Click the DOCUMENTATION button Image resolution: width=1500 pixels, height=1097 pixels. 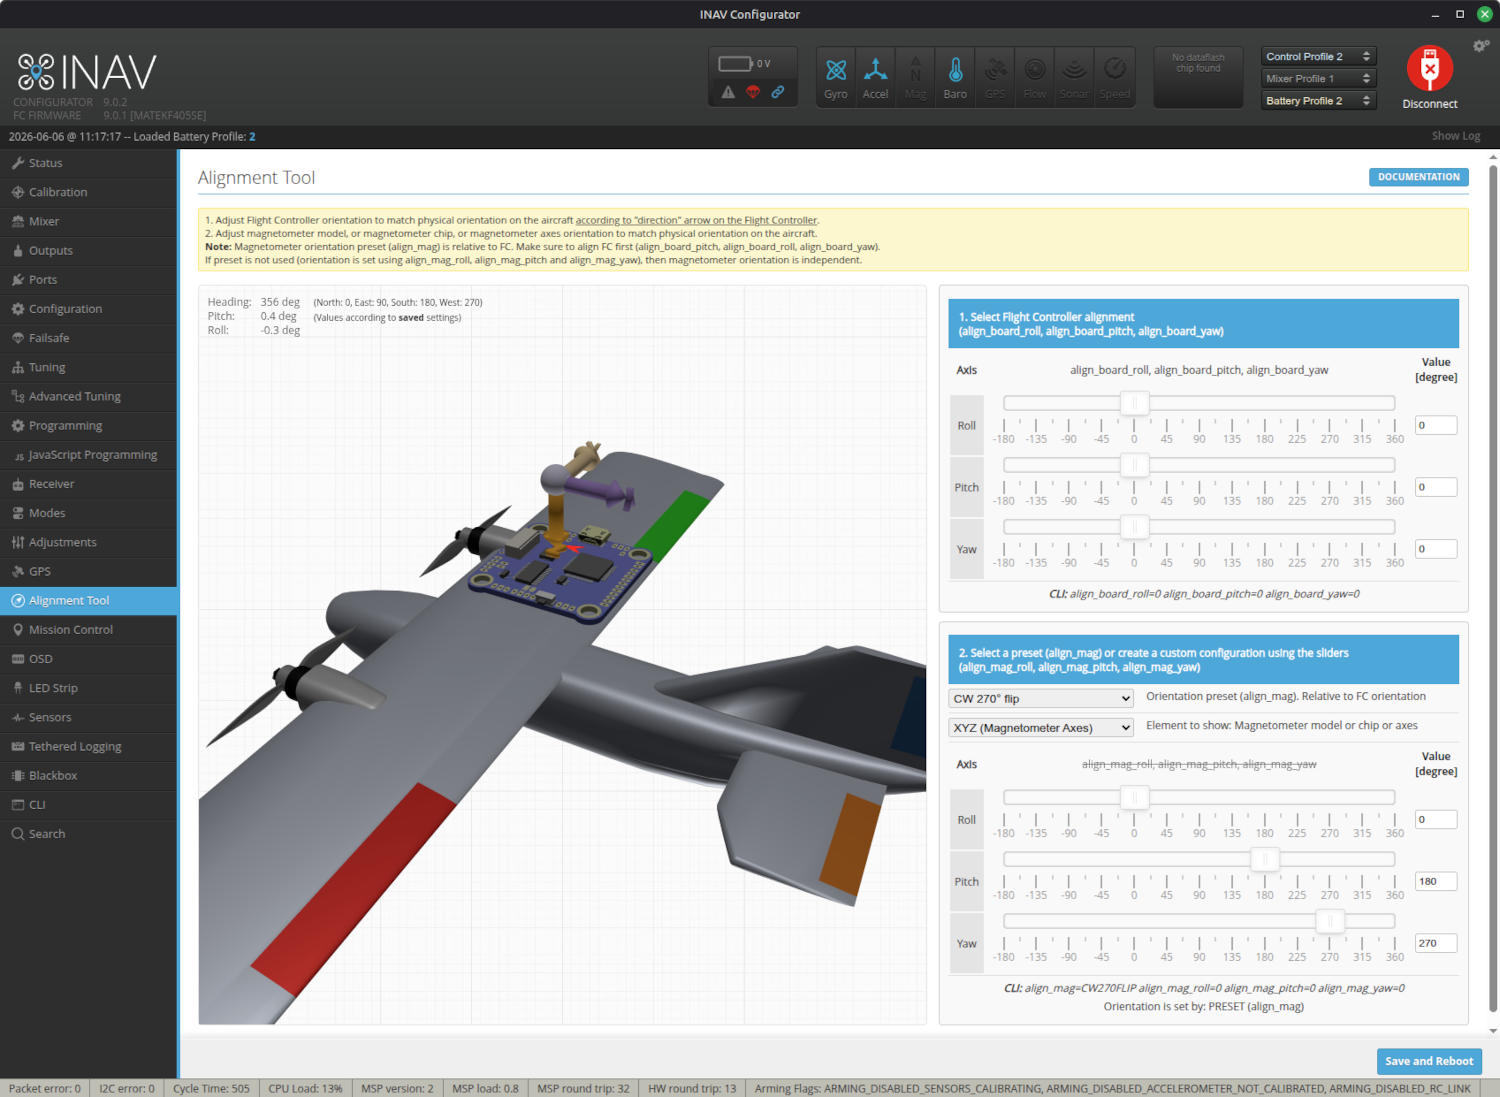(x=1419, y=177)
